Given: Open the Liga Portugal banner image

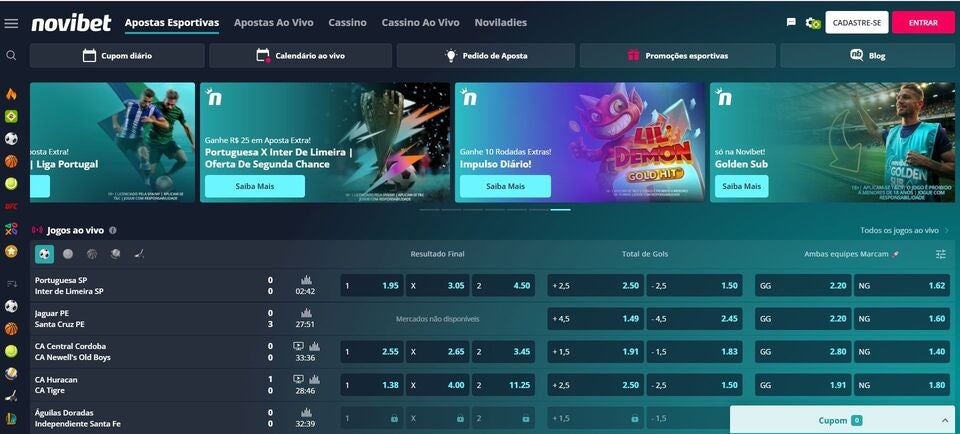Looking at the screenshot, I should pos(112,142).
